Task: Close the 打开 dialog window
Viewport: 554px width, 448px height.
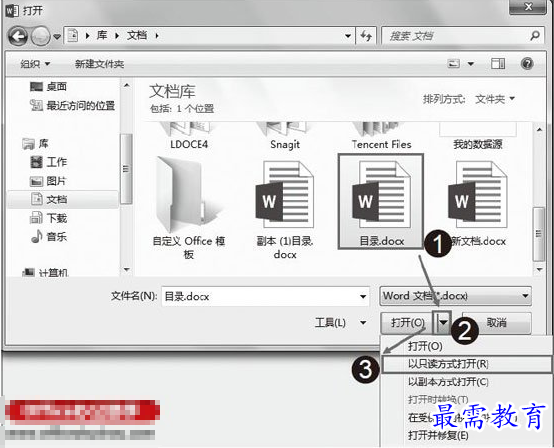Action: (528, 7)
